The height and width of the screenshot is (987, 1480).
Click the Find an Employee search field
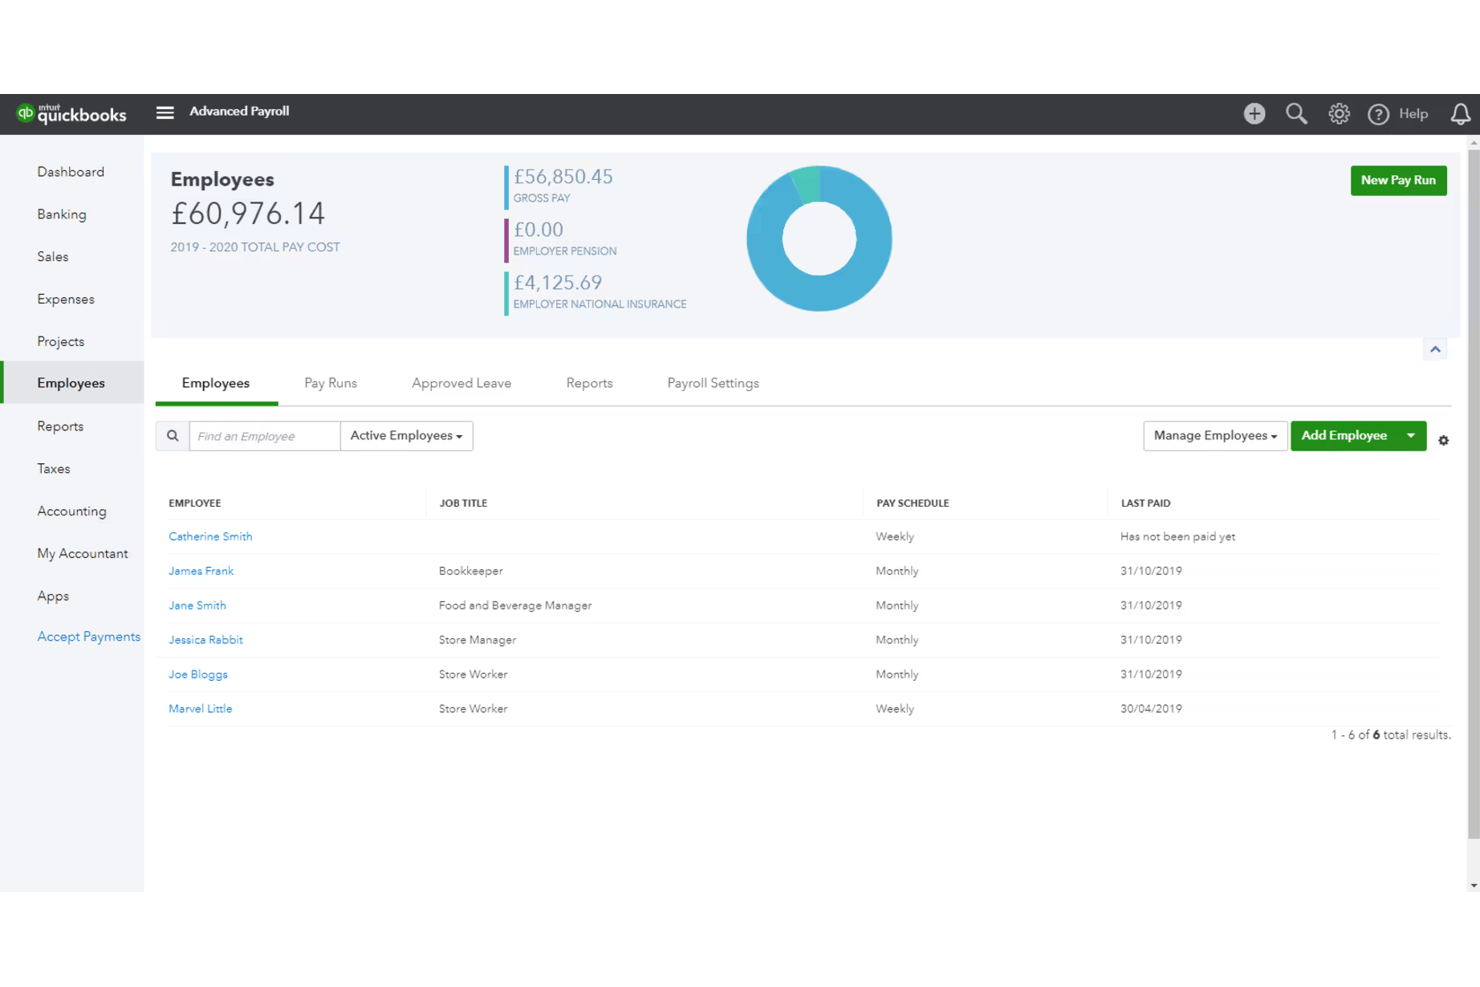(x=265, y=436)
